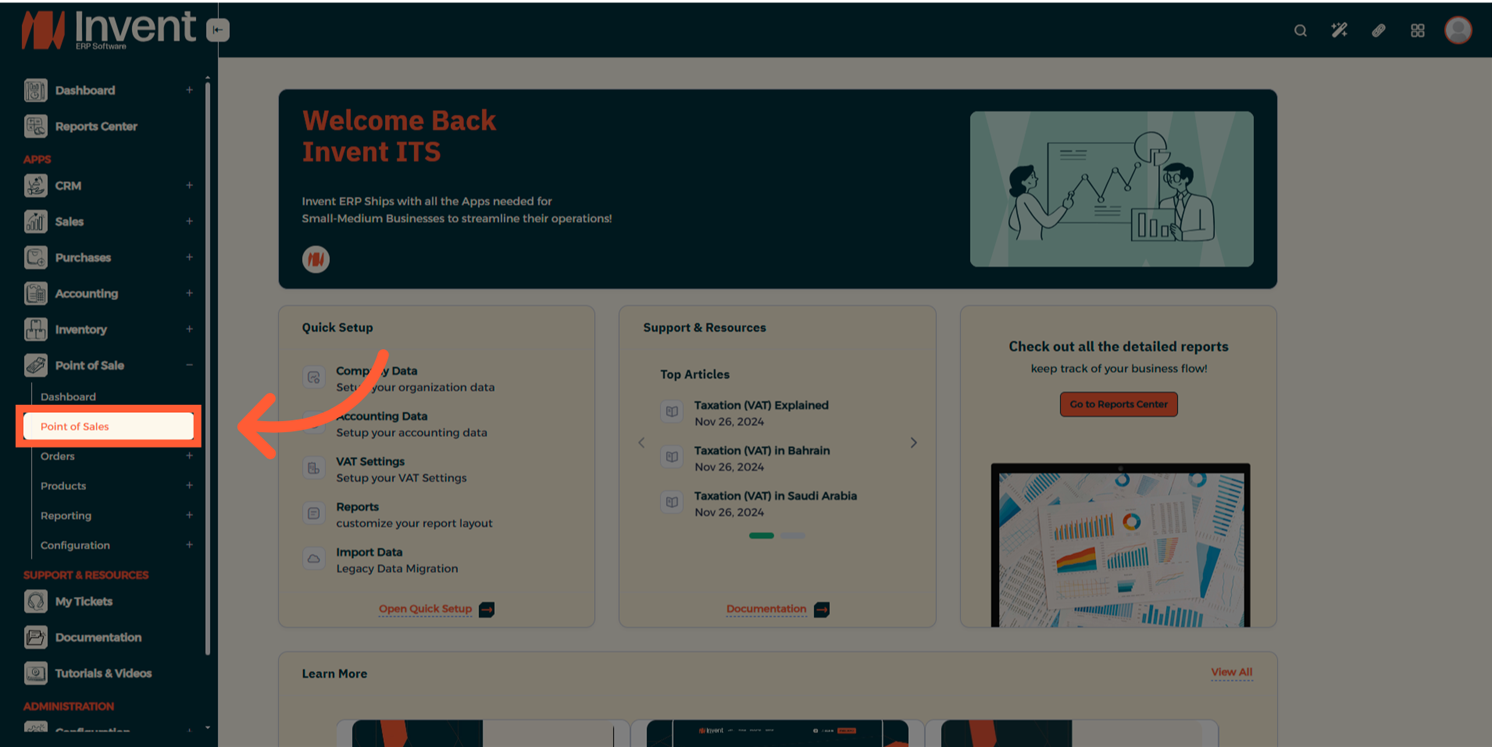Viewport: 1492px width, 747px height.
Task: View All in Learn More section
Action: point(1231,672)
